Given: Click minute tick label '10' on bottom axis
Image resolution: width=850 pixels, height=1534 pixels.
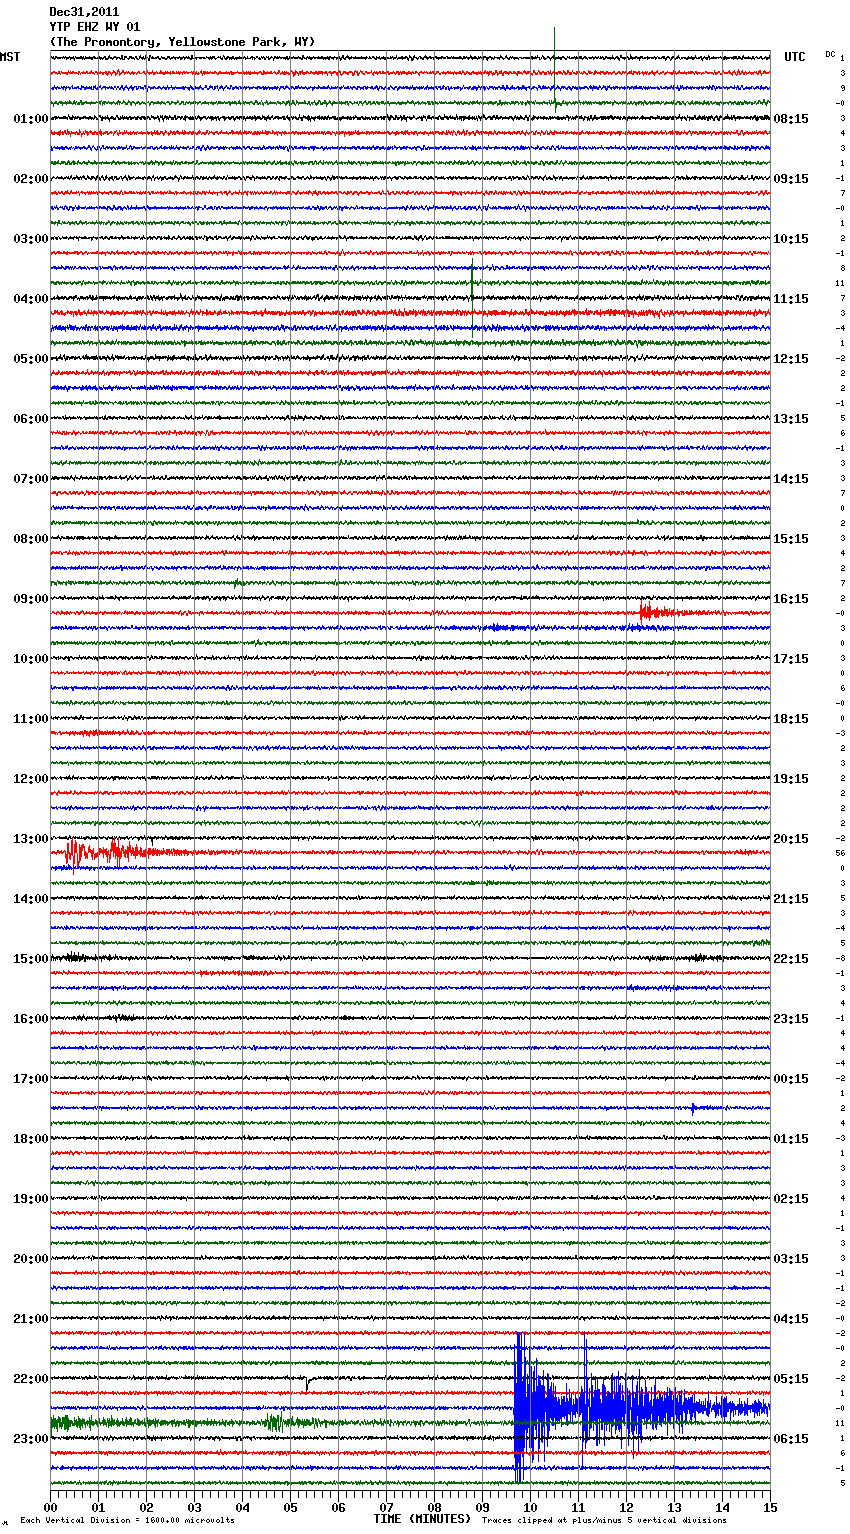Looking at the screenshot, I should [x=530, y=1507].
